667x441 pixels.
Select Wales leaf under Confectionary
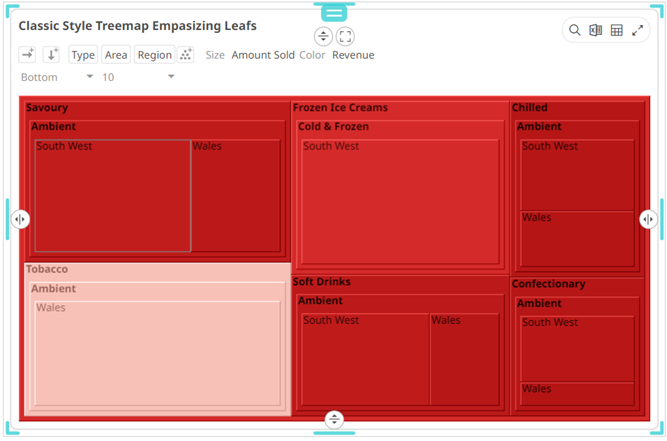(x=578, y=394)
